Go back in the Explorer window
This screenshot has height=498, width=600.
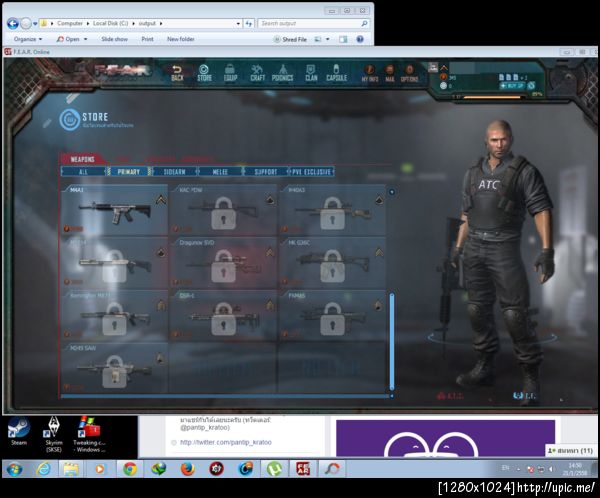click(x=13, y=24)
